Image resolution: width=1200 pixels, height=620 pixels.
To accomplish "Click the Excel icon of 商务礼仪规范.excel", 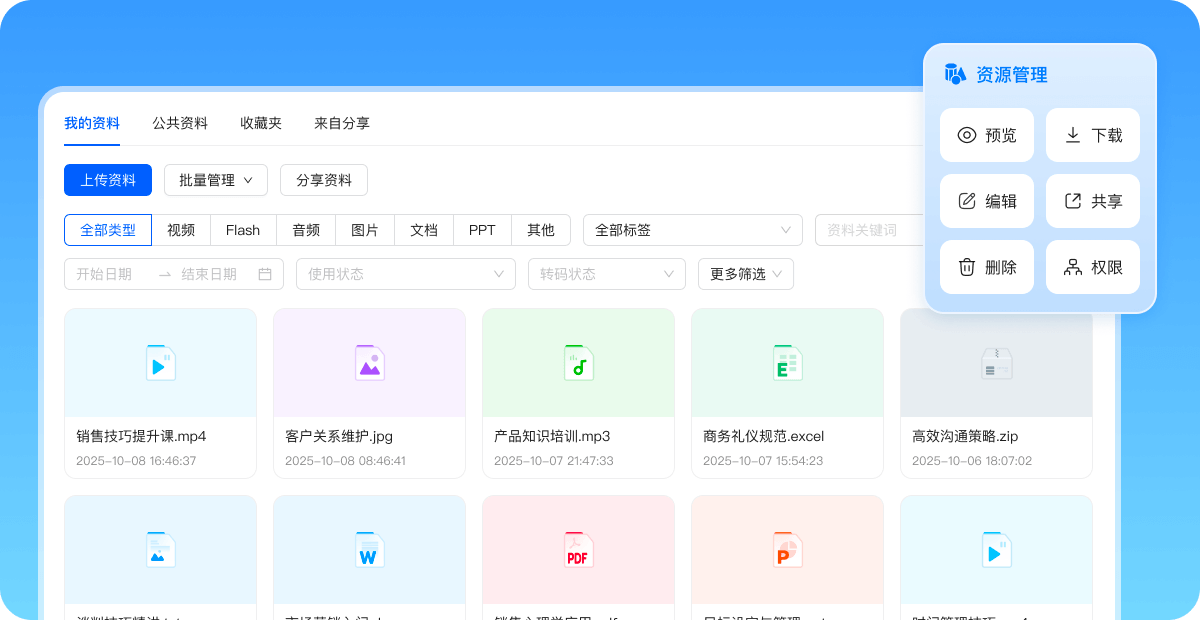I will [x=787, y=363].
